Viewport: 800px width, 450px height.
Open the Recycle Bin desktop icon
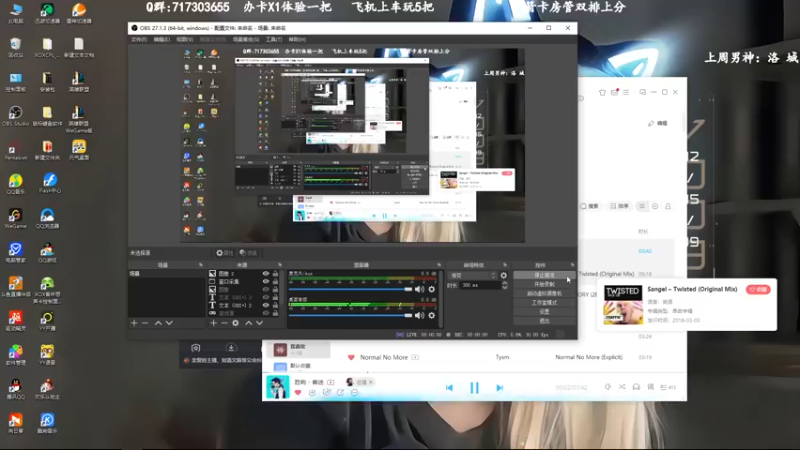click(x=15, y=48)
